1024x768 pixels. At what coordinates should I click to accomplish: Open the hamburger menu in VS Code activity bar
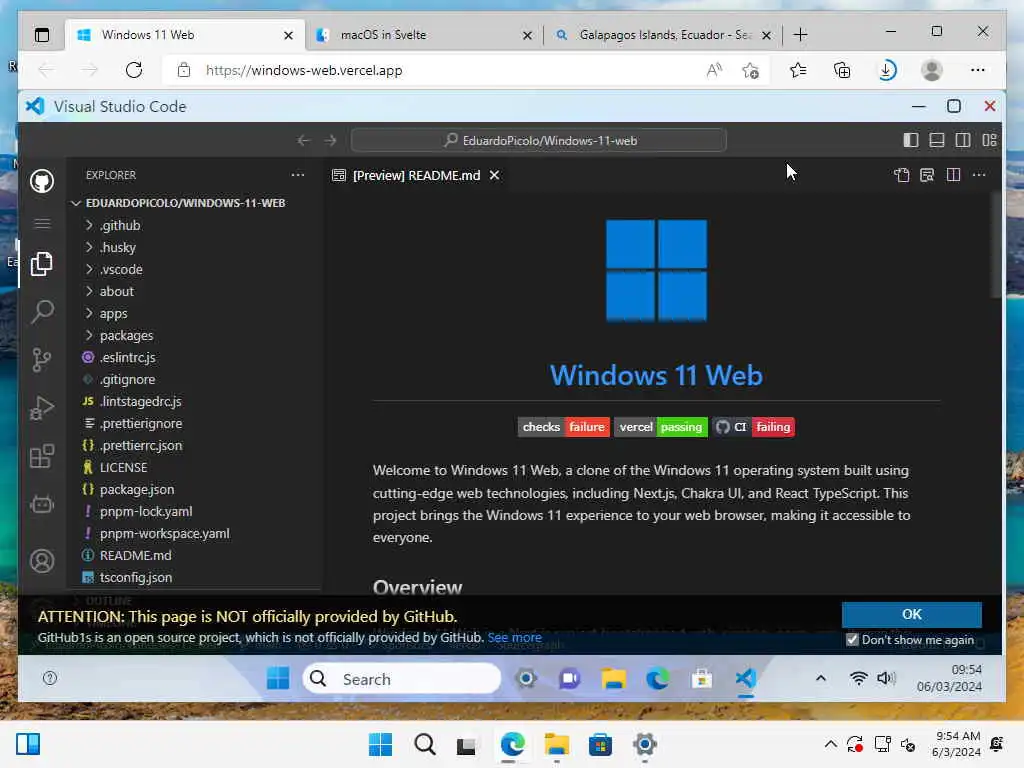(x=42, y=224)
